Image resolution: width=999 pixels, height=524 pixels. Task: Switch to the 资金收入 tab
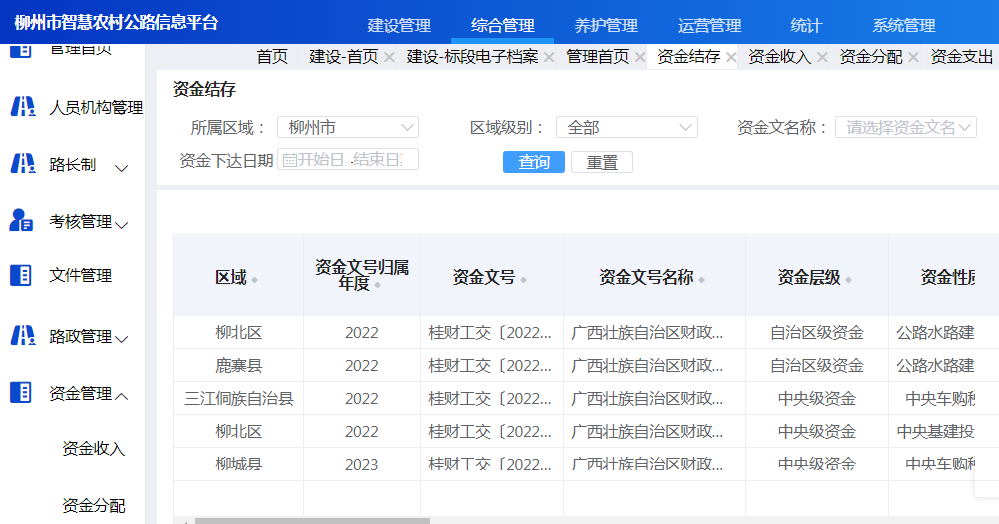coord(779,58)
